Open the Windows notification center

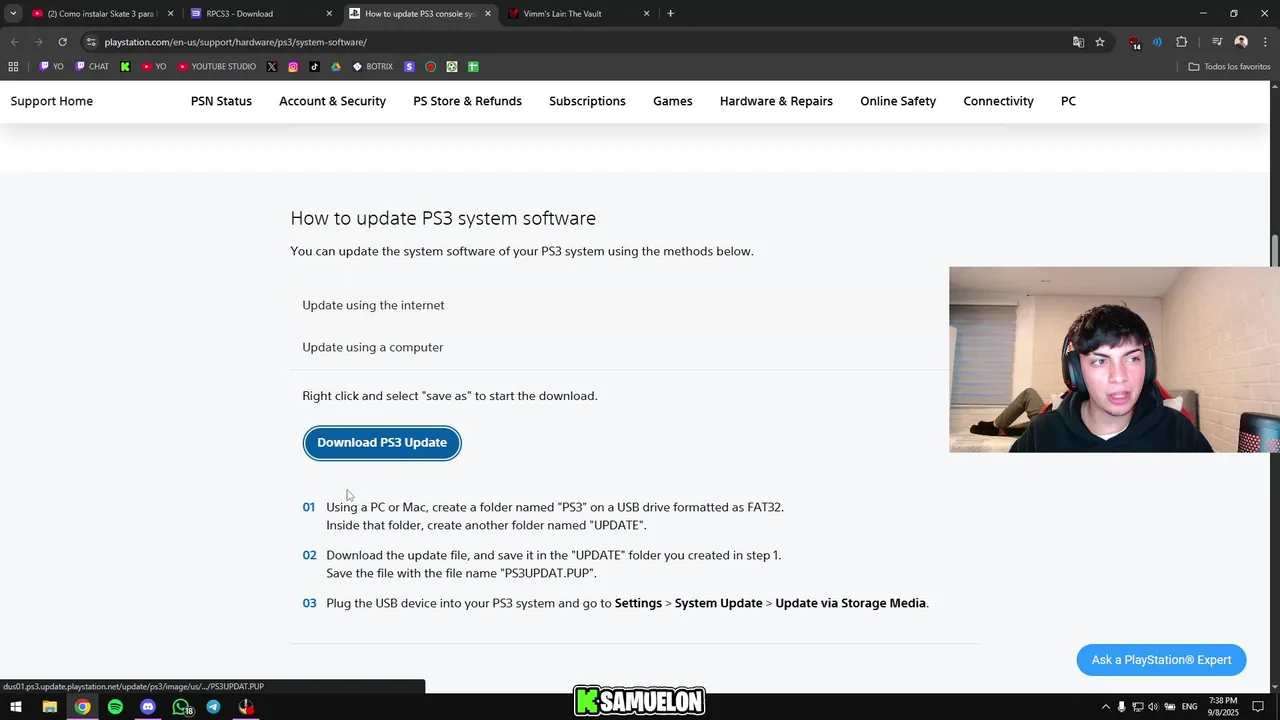click(1258, 707)
